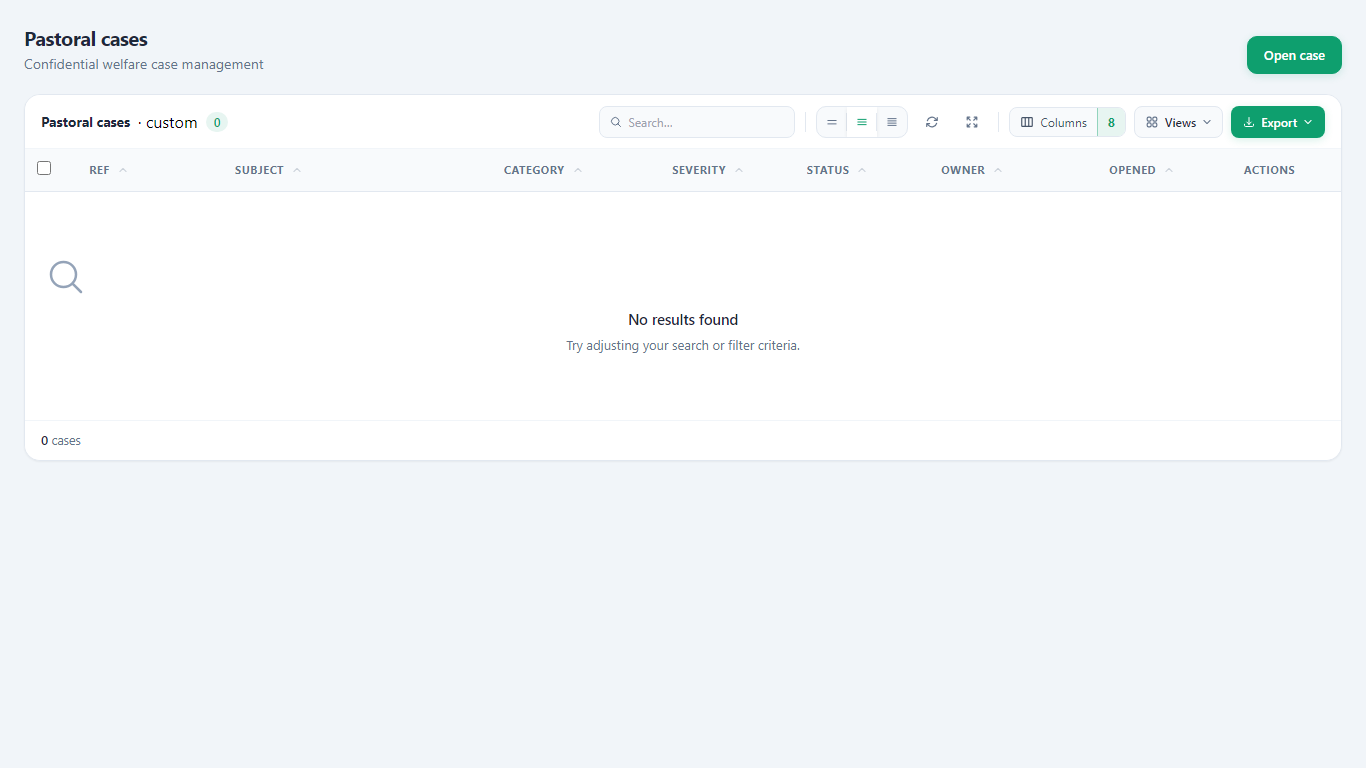This screenshot has height=768, width=1366.
Task: Toggle fullscreen table view
Action: click(x=972, y=122)
